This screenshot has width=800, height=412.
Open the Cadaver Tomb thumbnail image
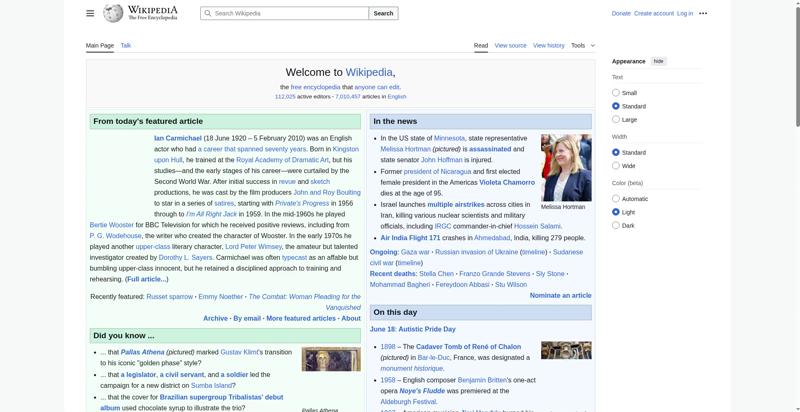566,350
